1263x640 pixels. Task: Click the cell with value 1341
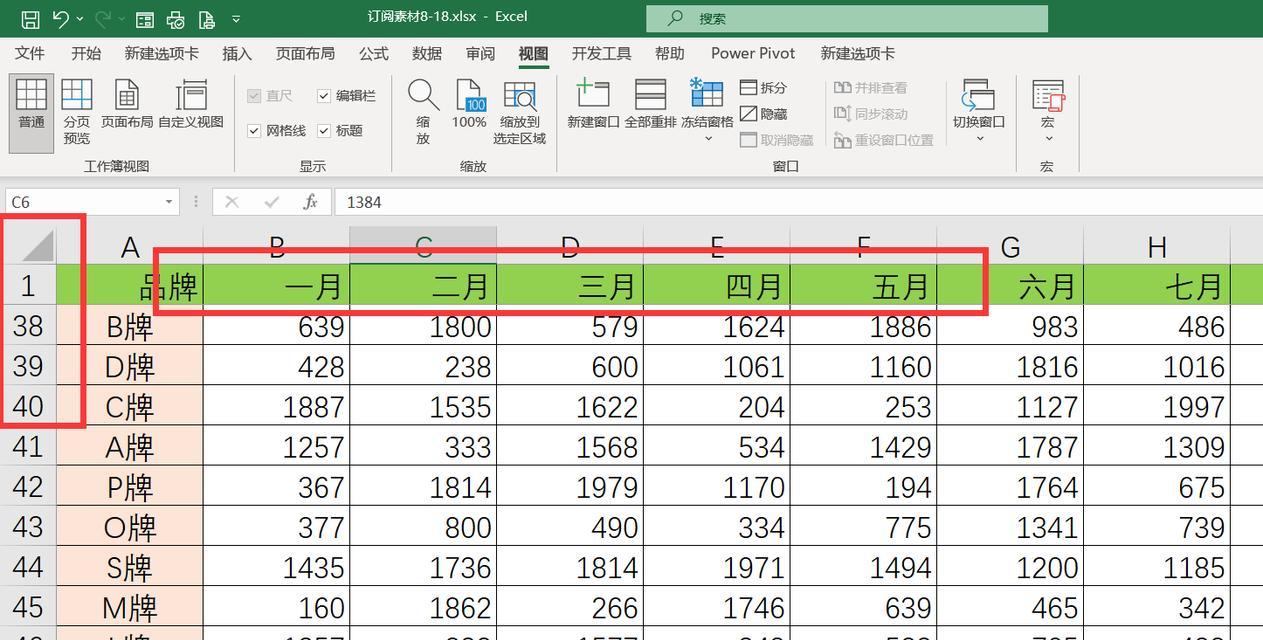point(1010,527)
